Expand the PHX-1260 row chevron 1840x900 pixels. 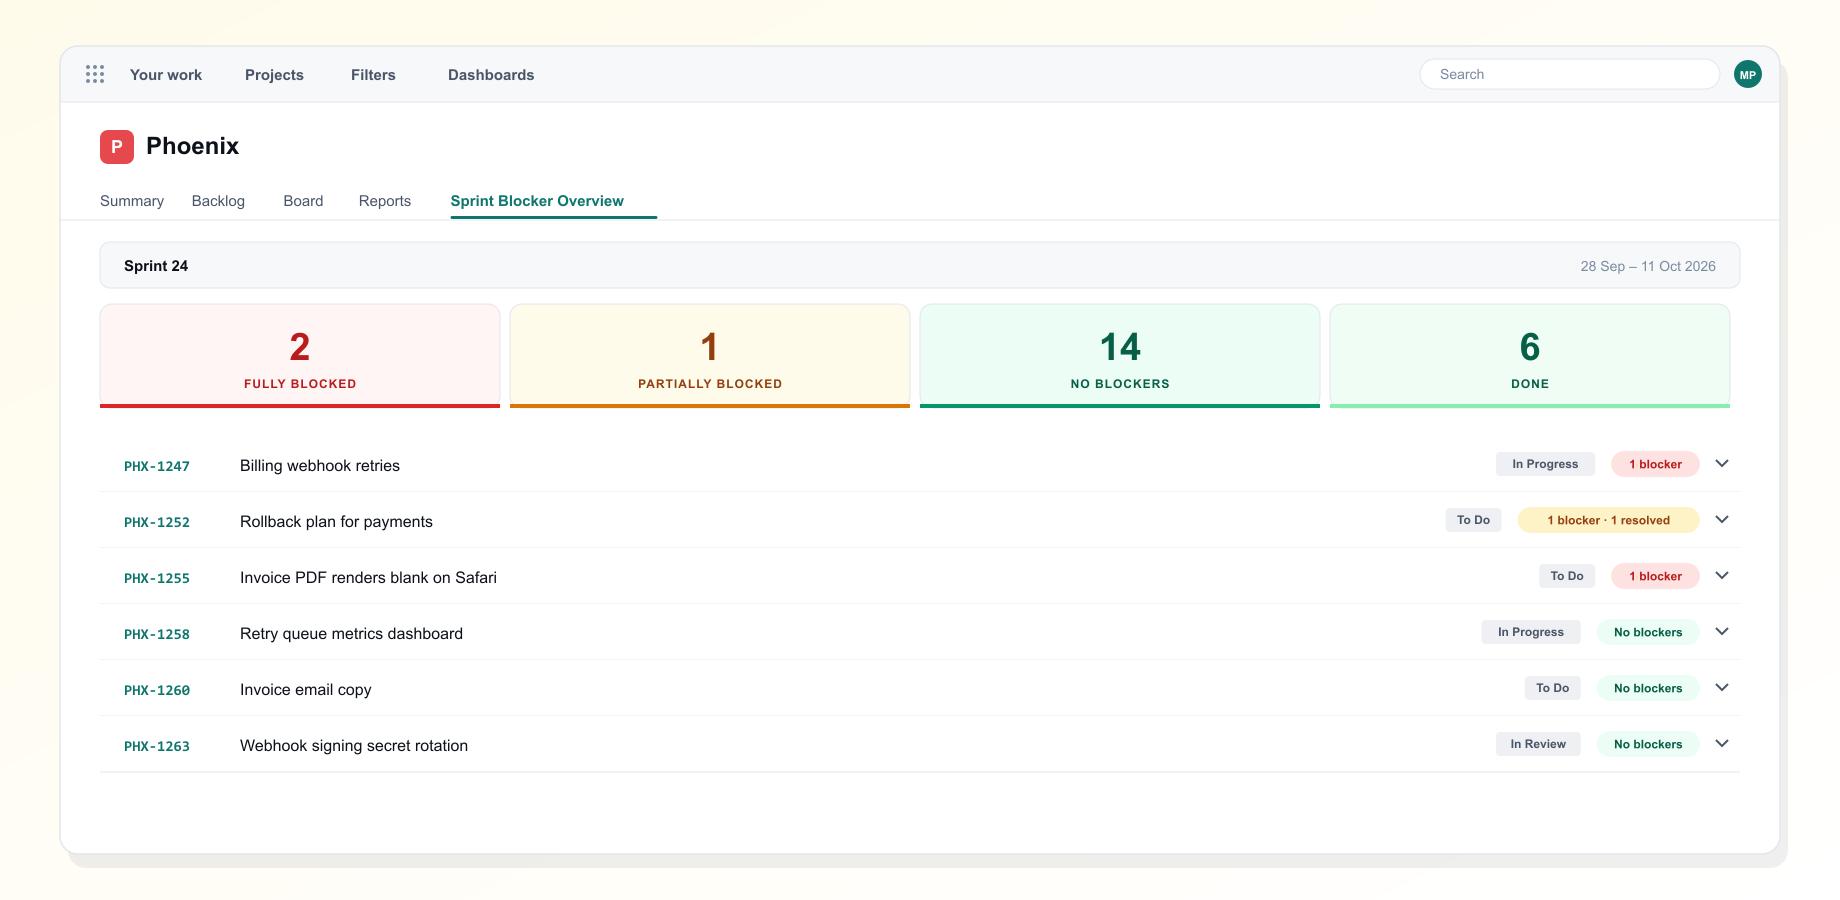pyautogui.click(x=1722, y=688)
